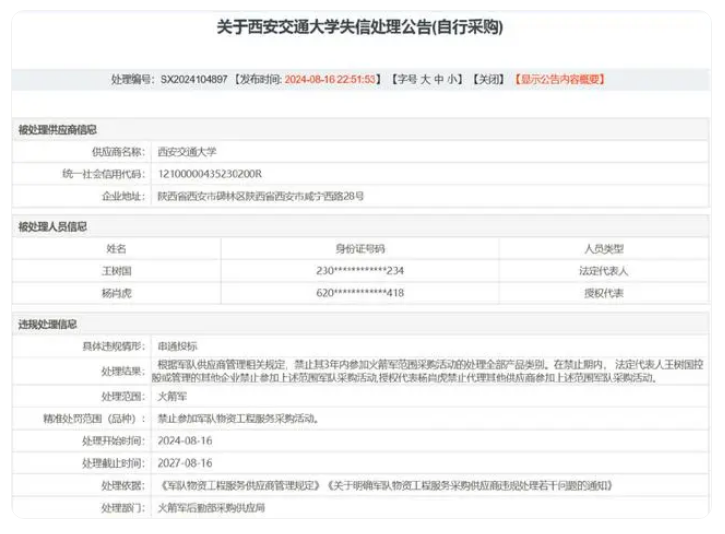Click the red publish time 2024-08-16 22:51:53
725x534 pixels.
click(x=331, y=78)
